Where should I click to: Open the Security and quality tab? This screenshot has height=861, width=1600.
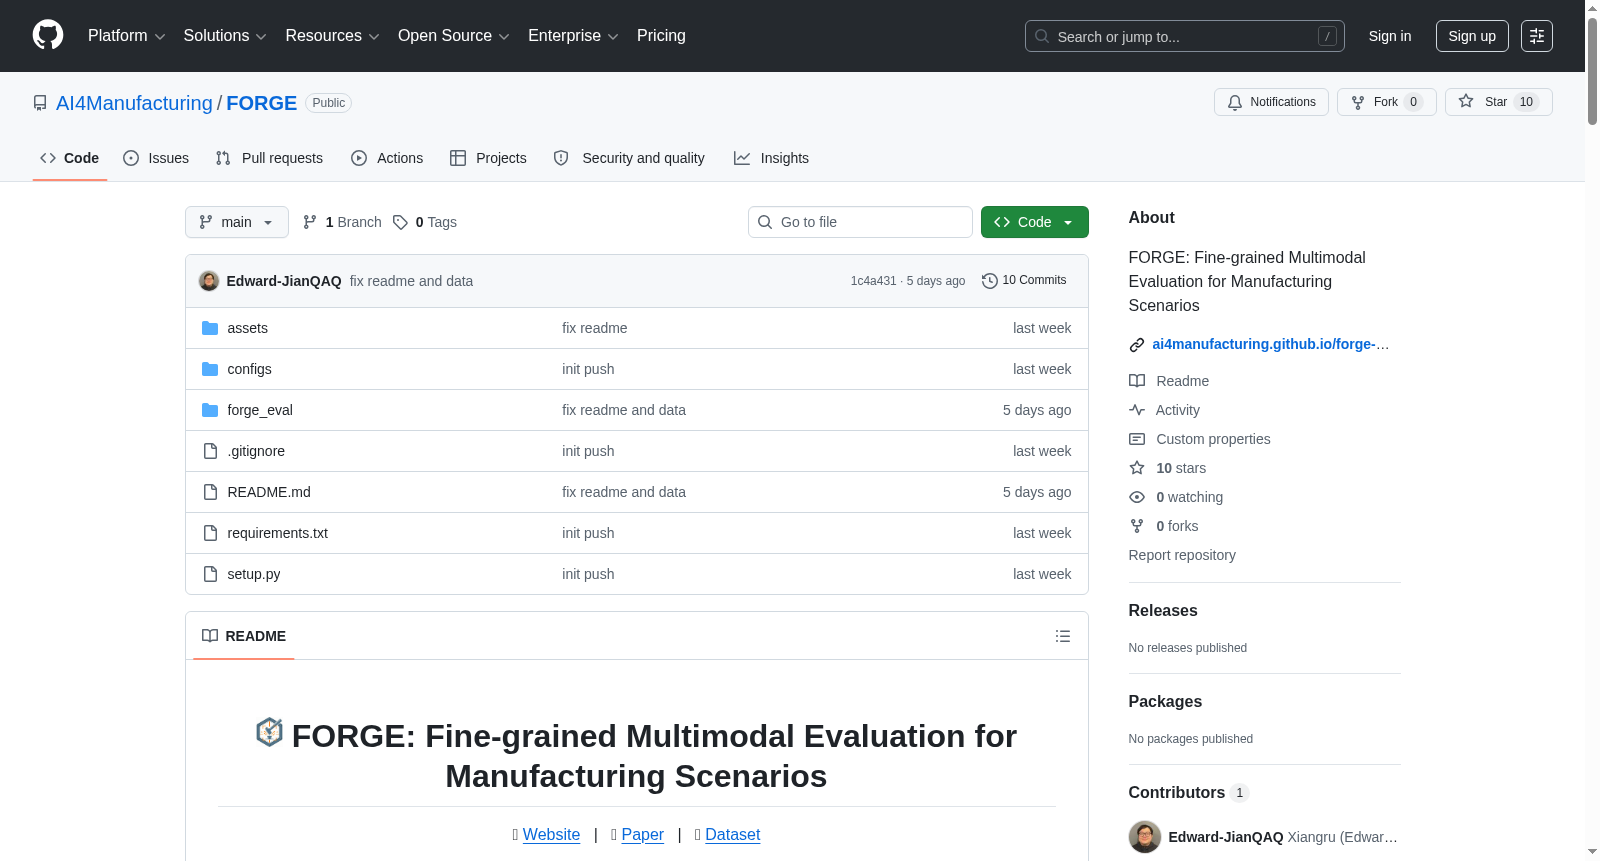pyautogui.click(x=629, y=158)
